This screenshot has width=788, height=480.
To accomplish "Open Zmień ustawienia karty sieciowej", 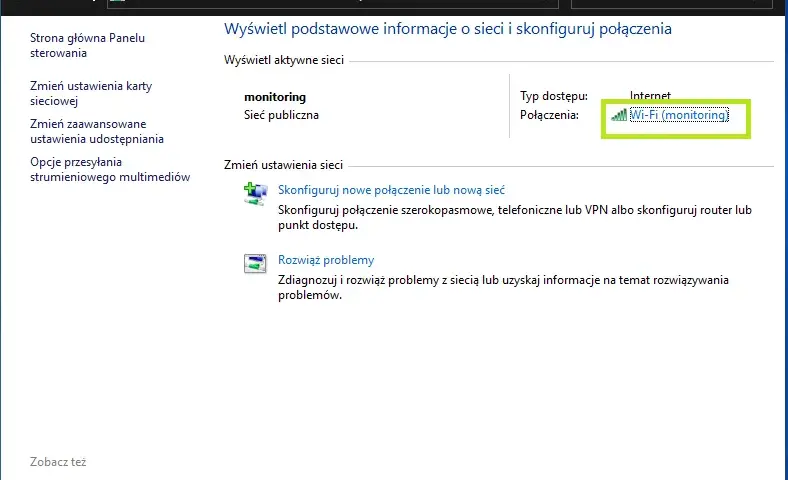I will point(91,93).
